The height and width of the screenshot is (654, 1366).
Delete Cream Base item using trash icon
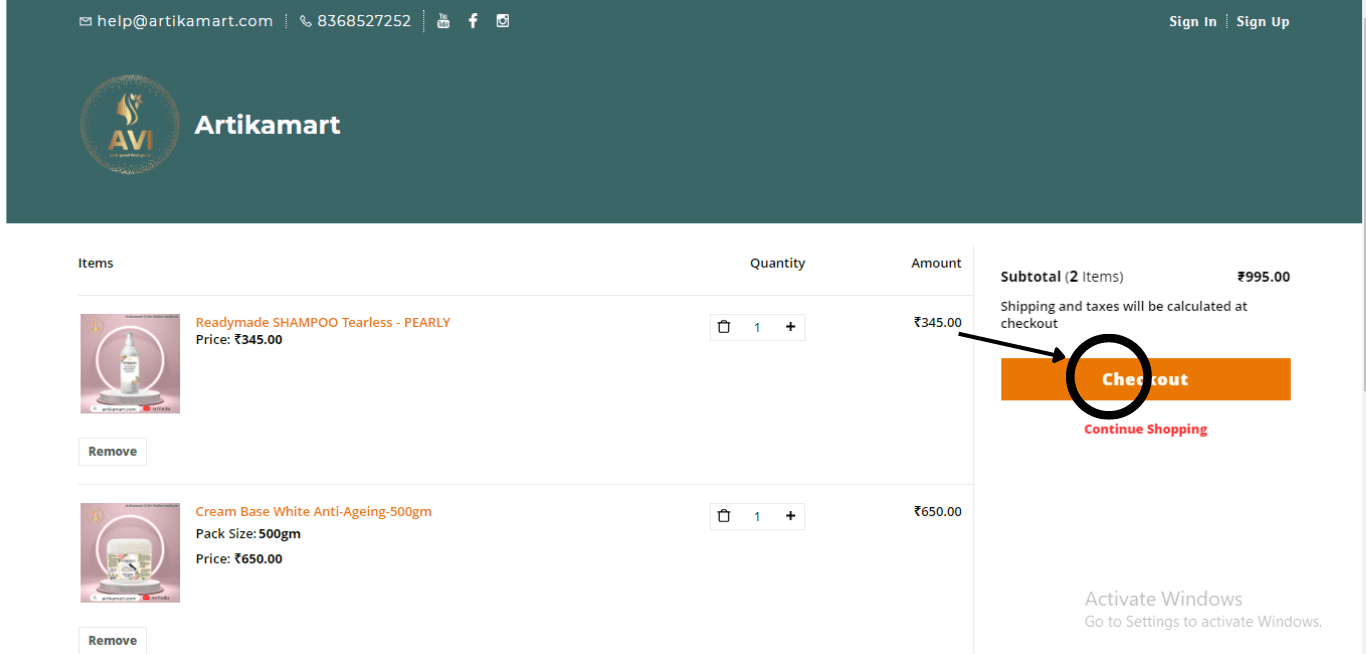pos(725,516)
